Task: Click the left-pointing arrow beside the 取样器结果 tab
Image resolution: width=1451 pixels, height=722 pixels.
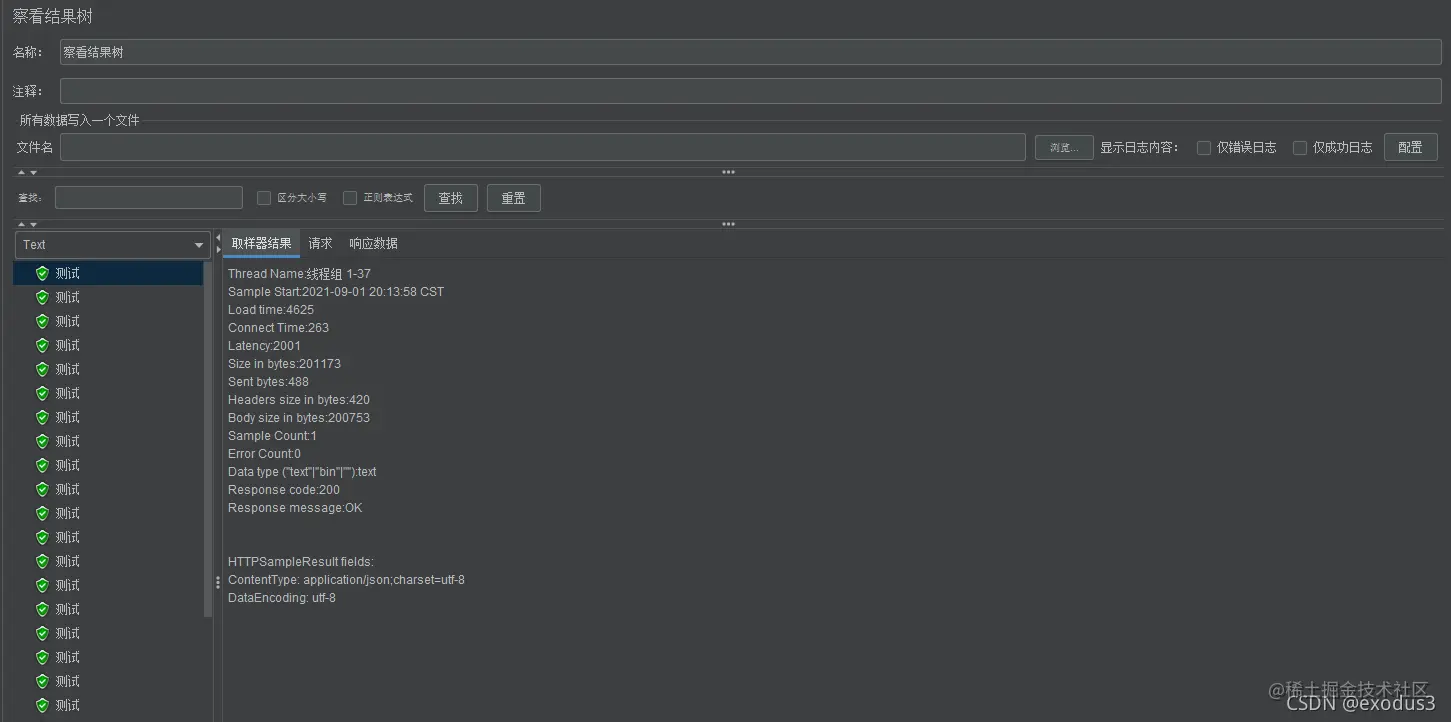Action: [x=218, y=238]
